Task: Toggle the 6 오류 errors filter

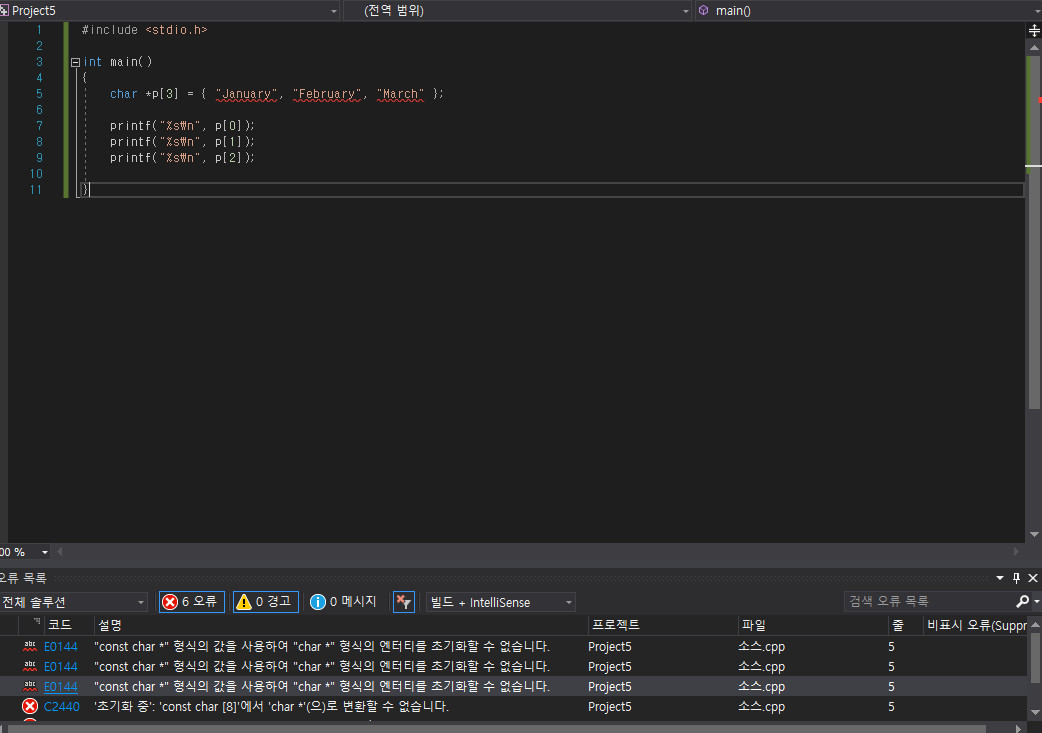Action: pos(191,601)
